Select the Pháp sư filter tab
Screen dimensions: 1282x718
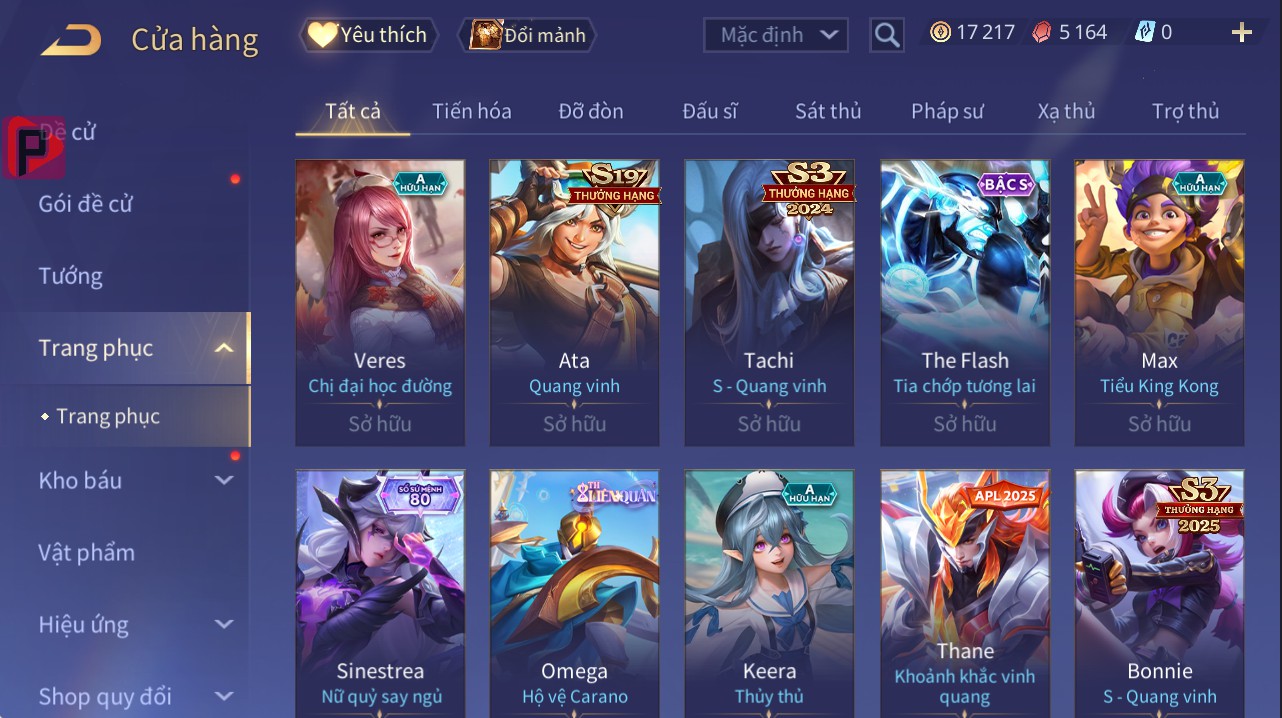point(947,111)
